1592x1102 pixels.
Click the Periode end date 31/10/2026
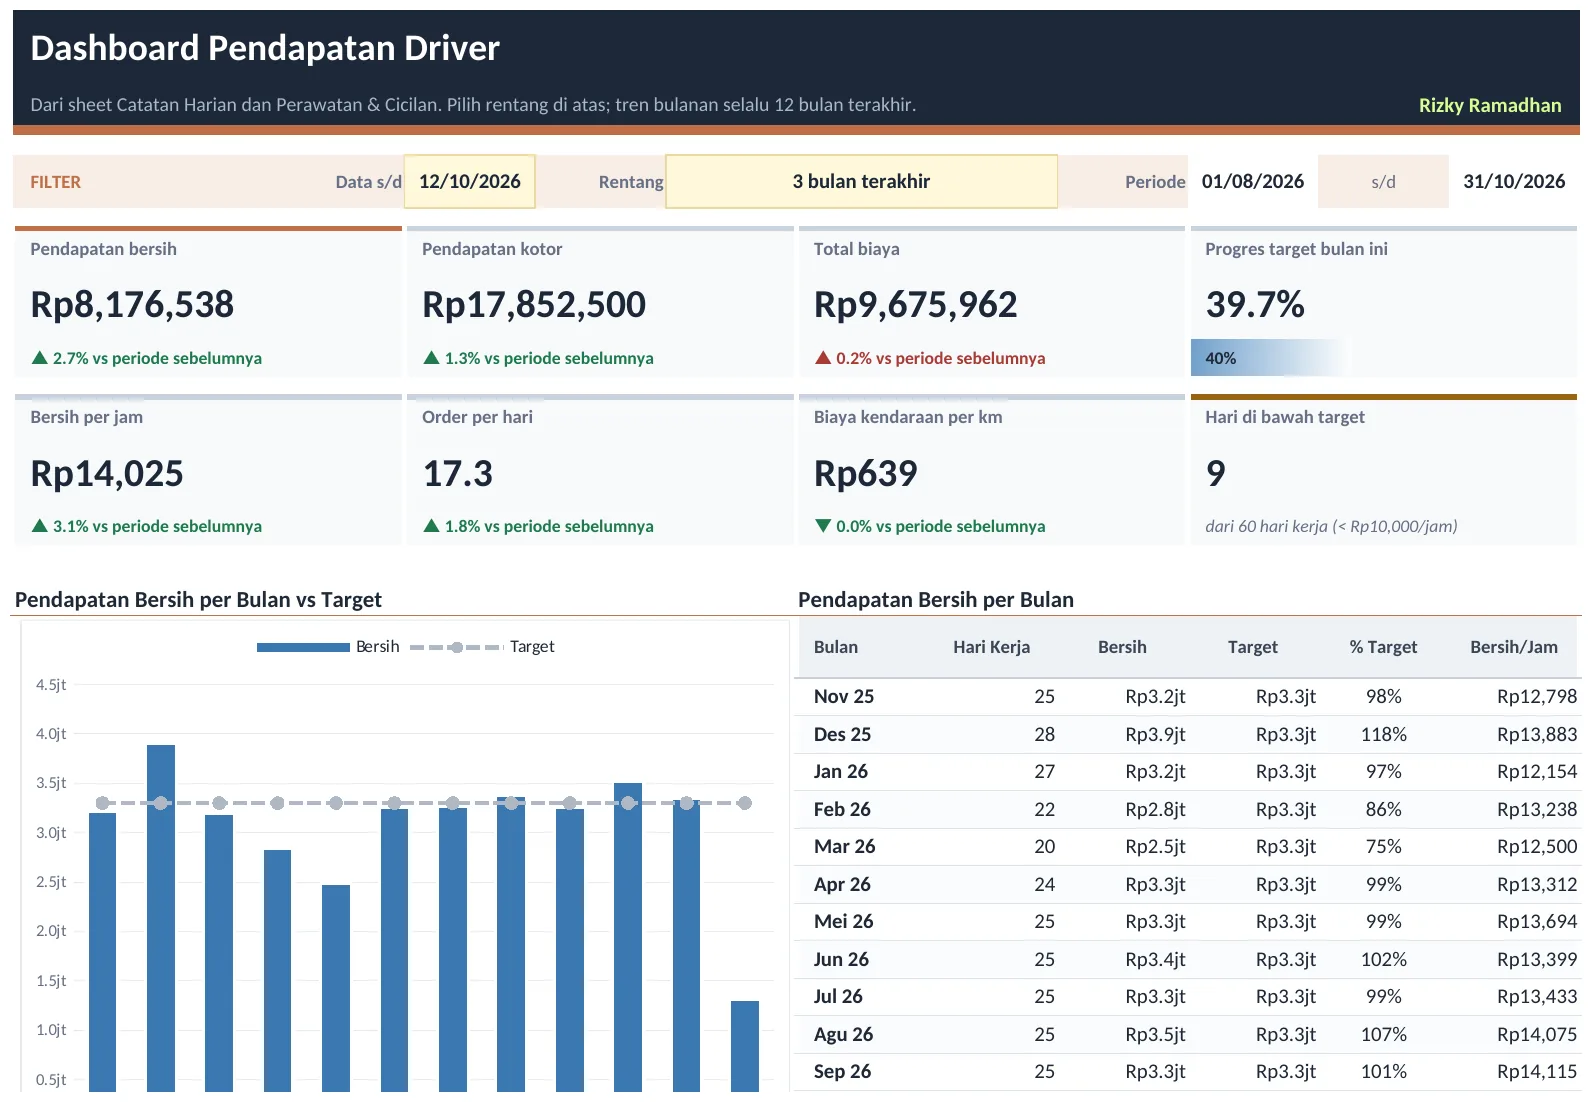coord(1514,181)
